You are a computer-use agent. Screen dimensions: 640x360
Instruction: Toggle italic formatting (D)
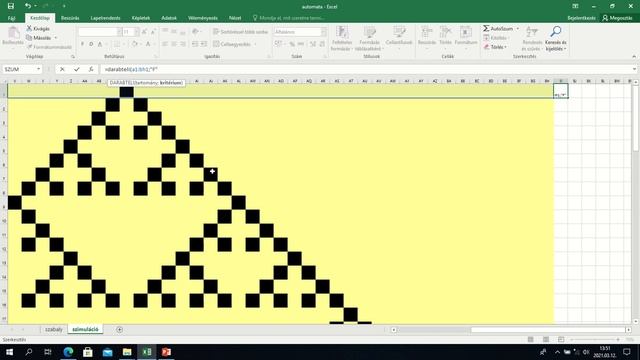point(91,44)
